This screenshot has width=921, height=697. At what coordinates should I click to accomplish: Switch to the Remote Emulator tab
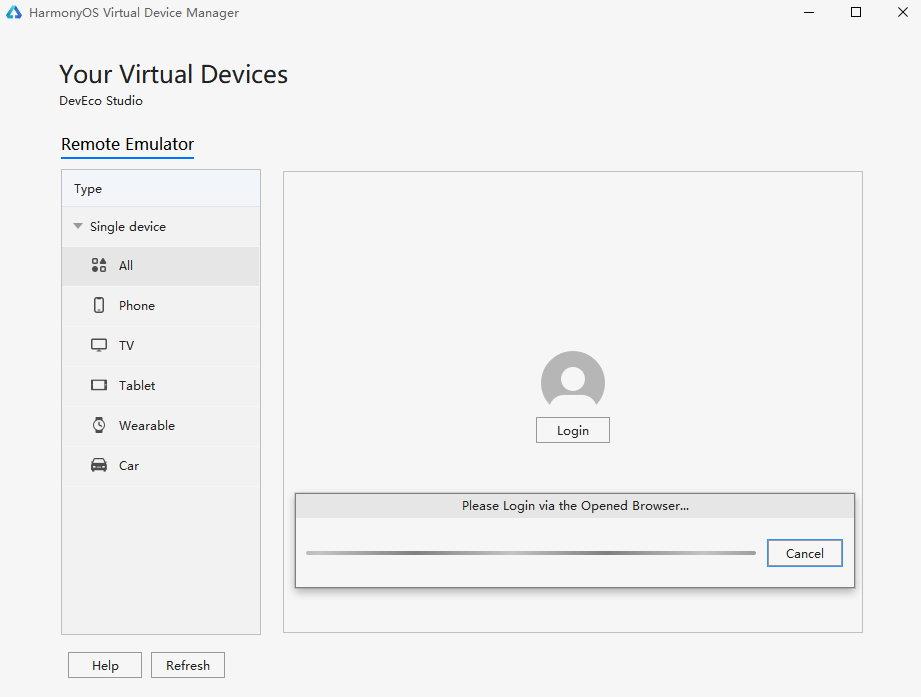pyautogui.click(x=127, y=144)
